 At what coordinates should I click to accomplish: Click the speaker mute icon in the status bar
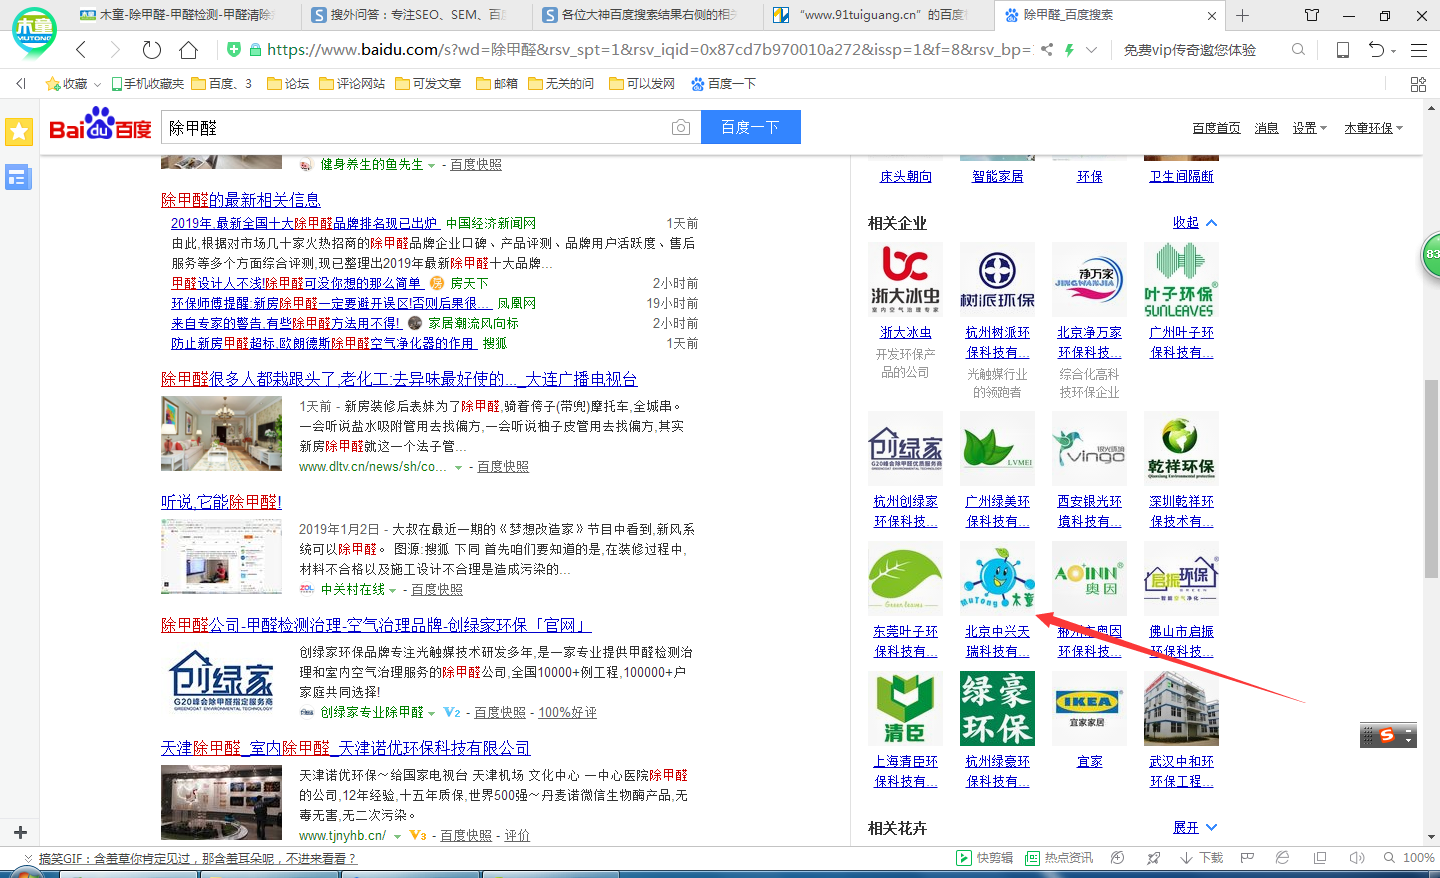click(1357, 858)
